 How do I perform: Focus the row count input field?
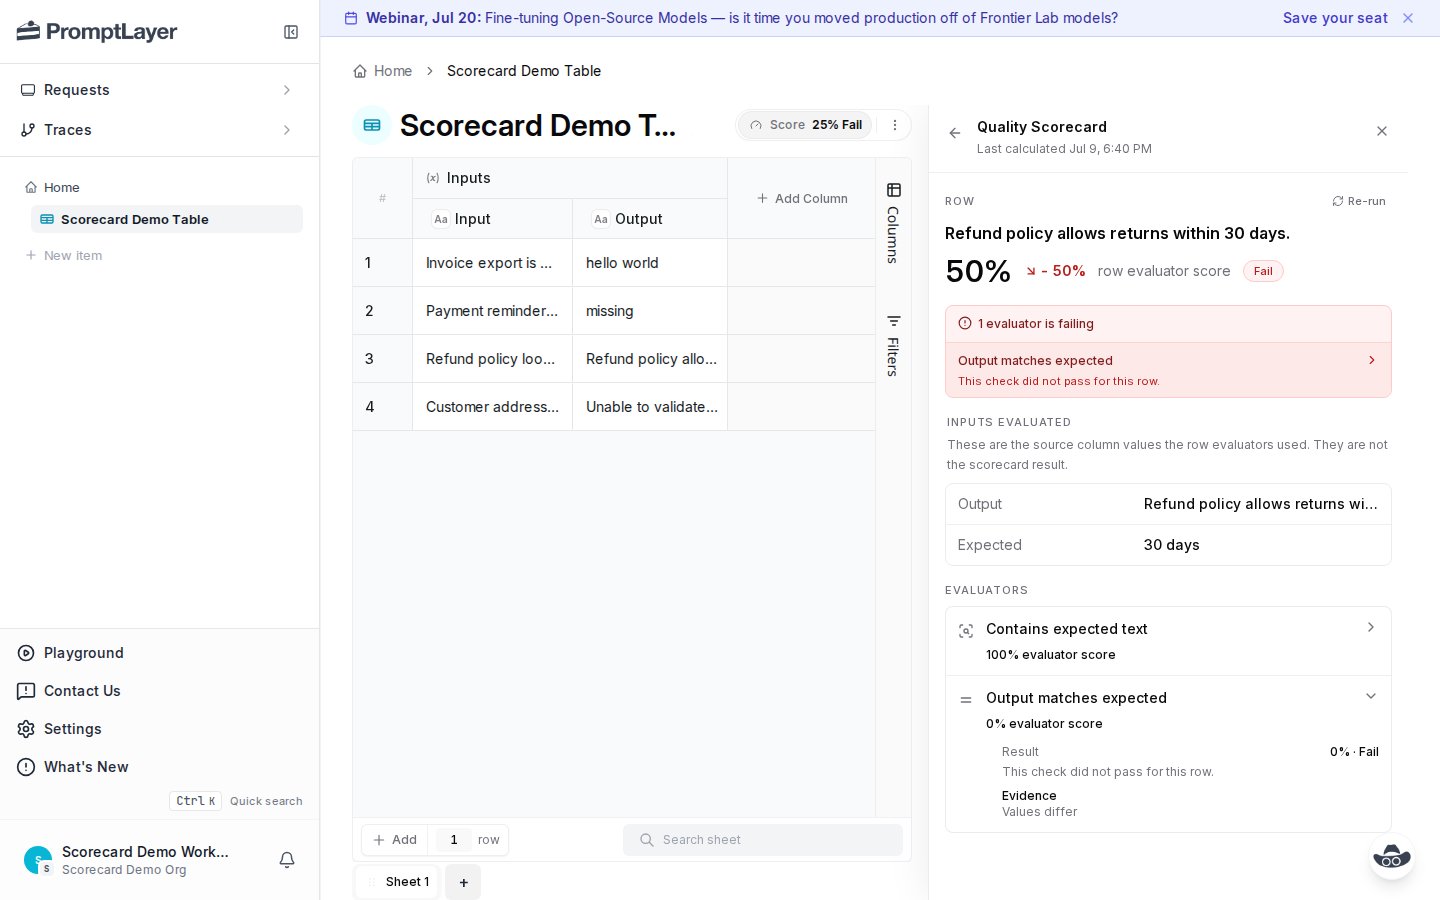pos(454,840)
